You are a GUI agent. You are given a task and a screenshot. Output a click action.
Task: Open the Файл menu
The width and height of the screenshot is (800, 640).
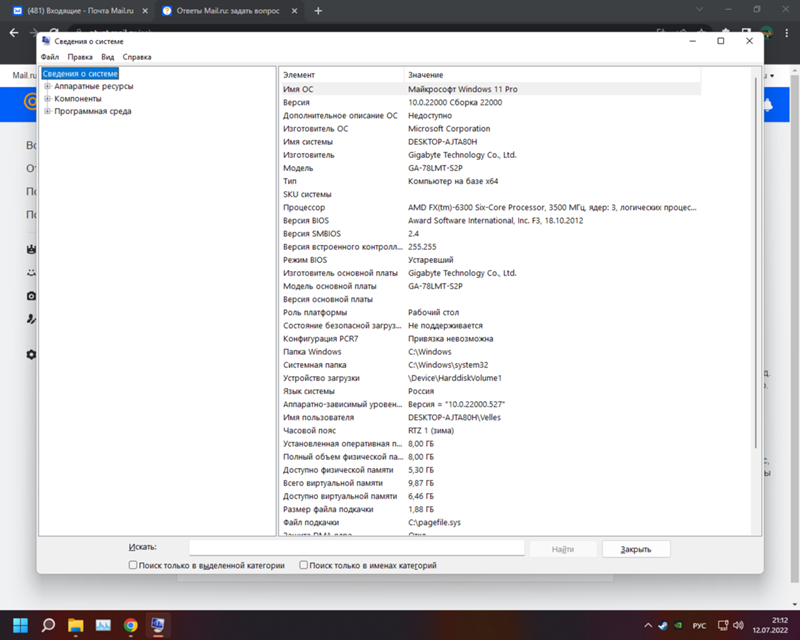(x=49, y=57)
